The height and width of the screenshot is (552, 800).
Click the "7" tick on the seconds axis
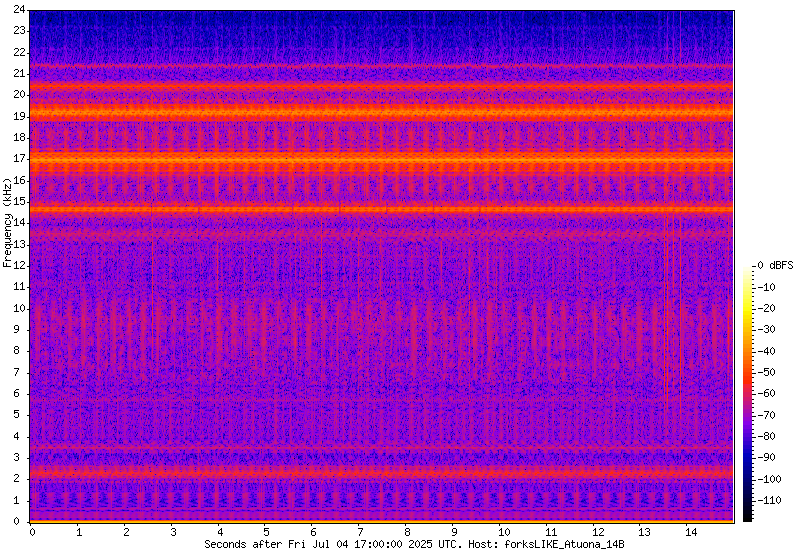click(x=360, y=533)
